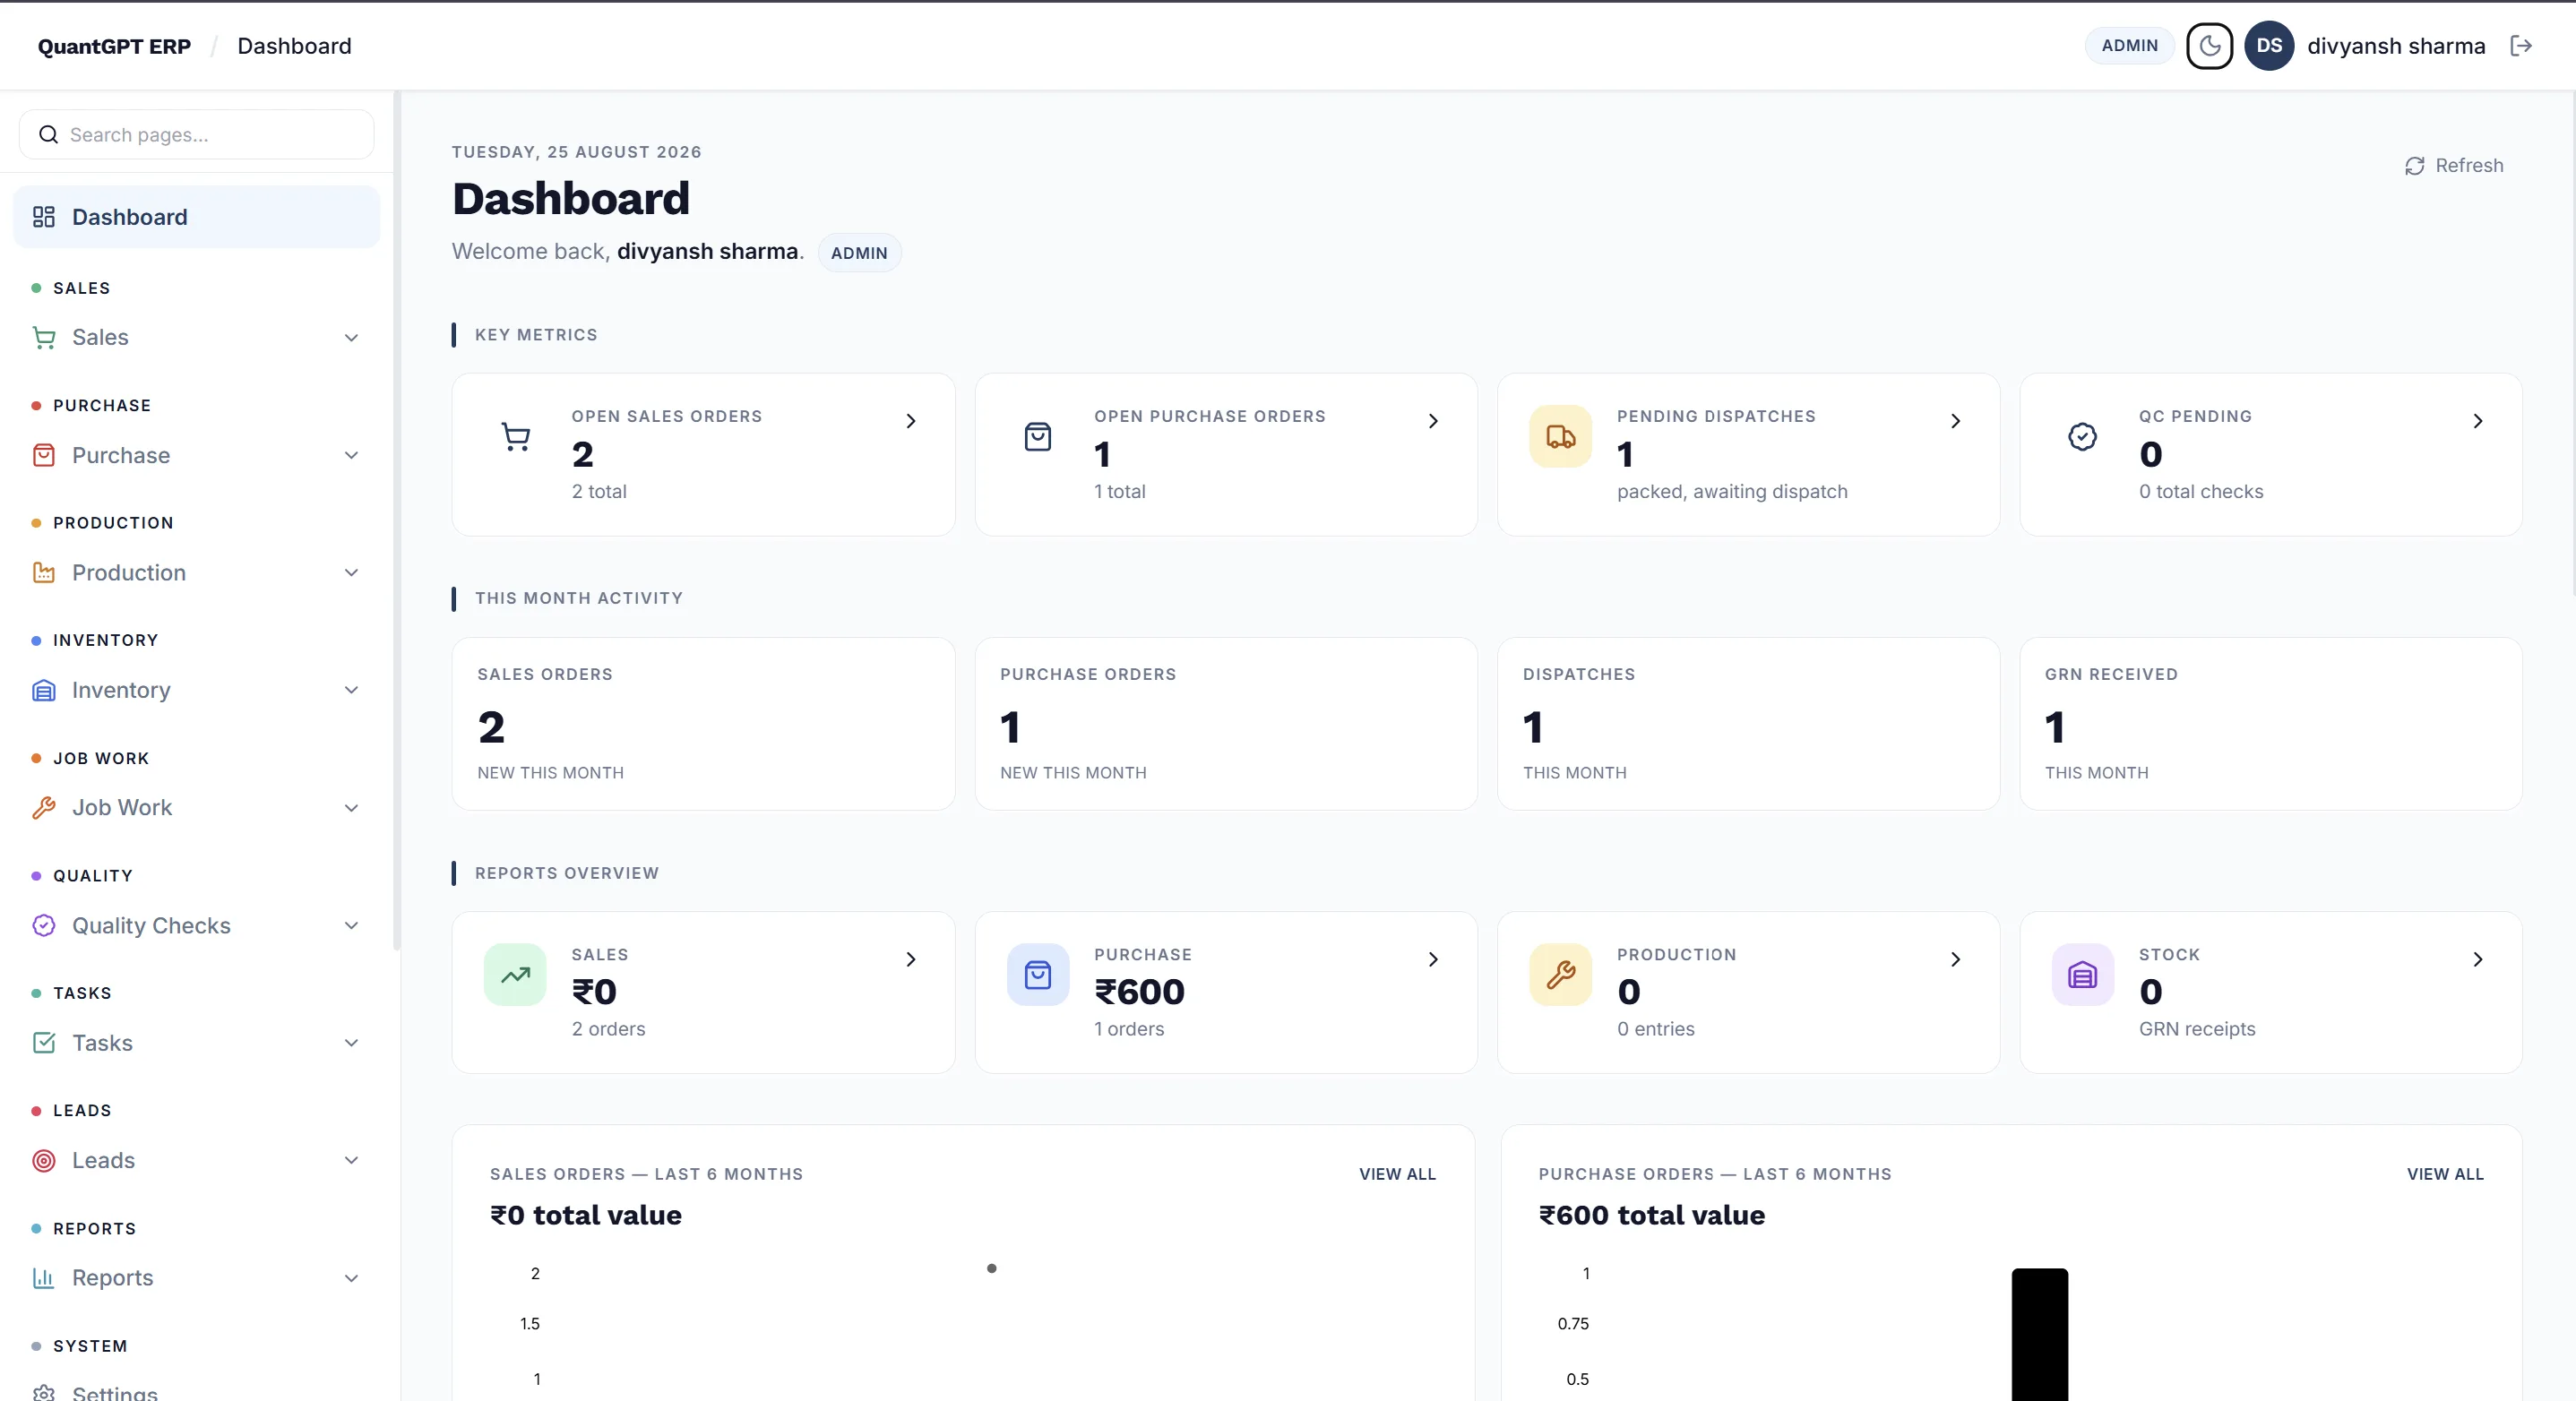This screenshot has height=1401, width=2576.
Task: Click the trend icon on Sales report card
Action: 515,975
